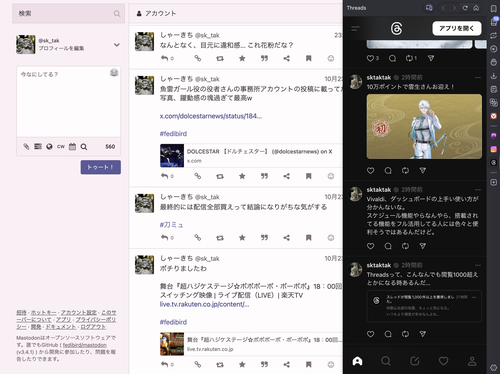Quote the 最終的には配信全部買え post
This screenshot has width=500, height=374.
coord(264,238)
